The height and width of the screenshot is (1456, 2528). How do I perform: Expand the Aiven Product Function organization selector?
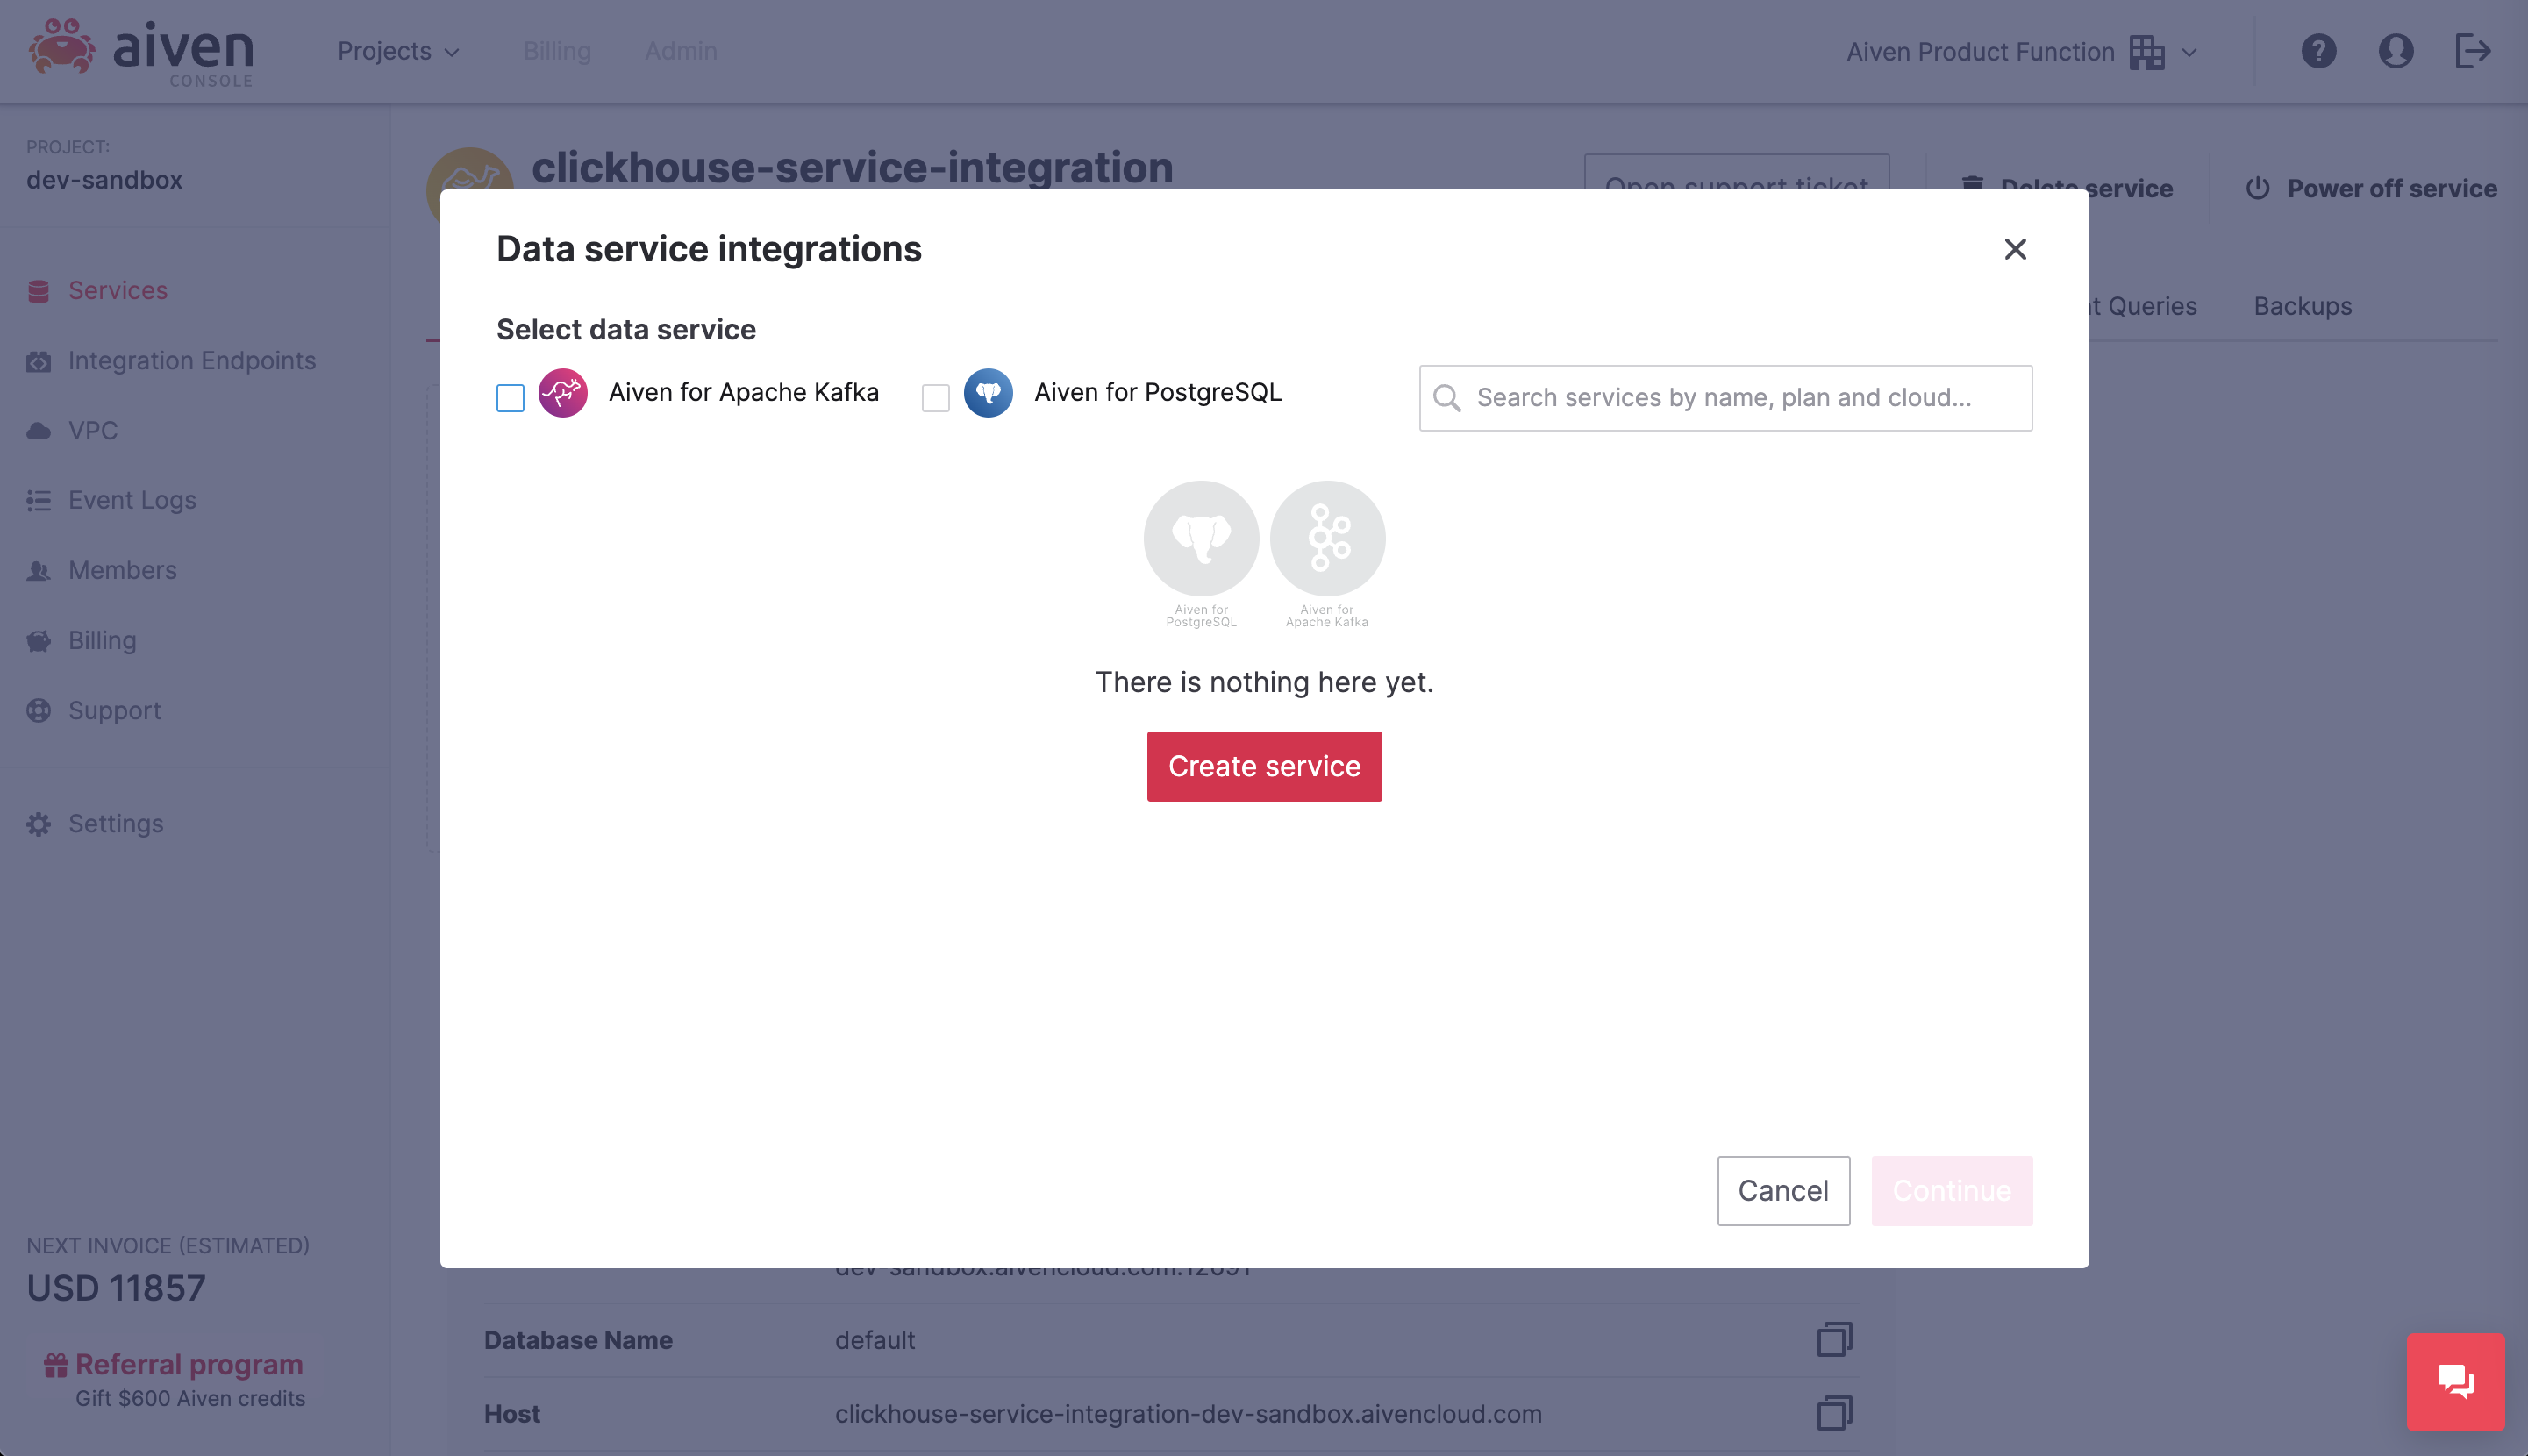[2021, 52]
